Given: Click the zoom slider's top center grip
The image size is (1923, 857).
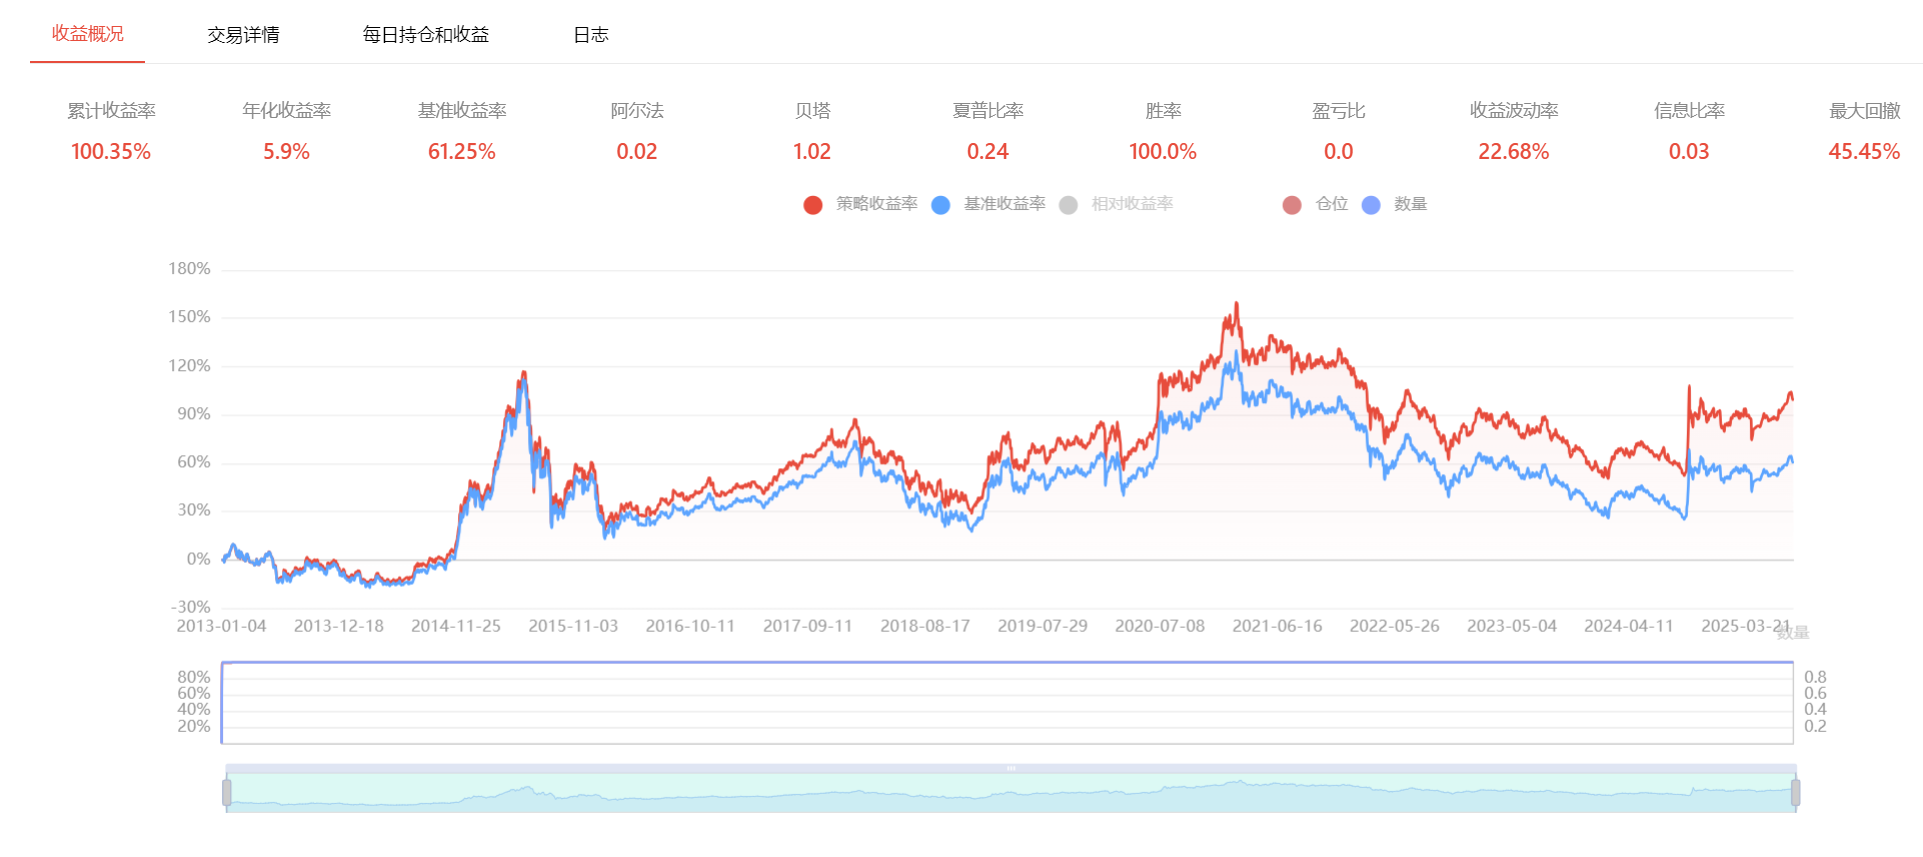Looking at the screenshot, I should point(1011,768).
